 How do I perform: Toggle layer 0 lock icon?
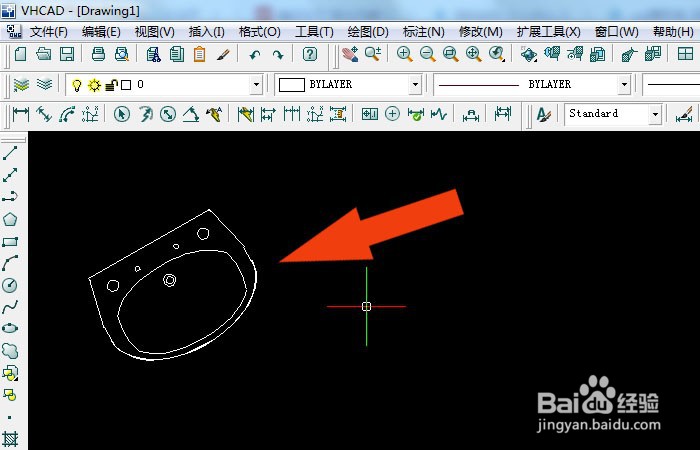click(111, 85)
